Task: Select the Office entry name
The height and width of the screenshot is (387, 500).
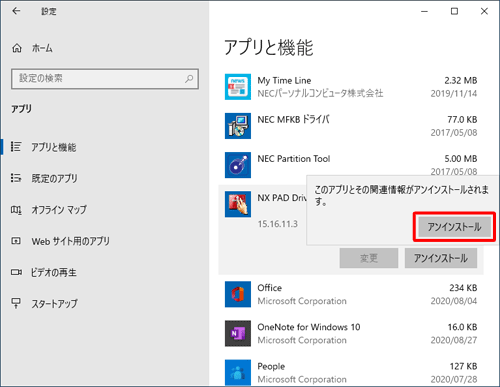Action: 269,288
